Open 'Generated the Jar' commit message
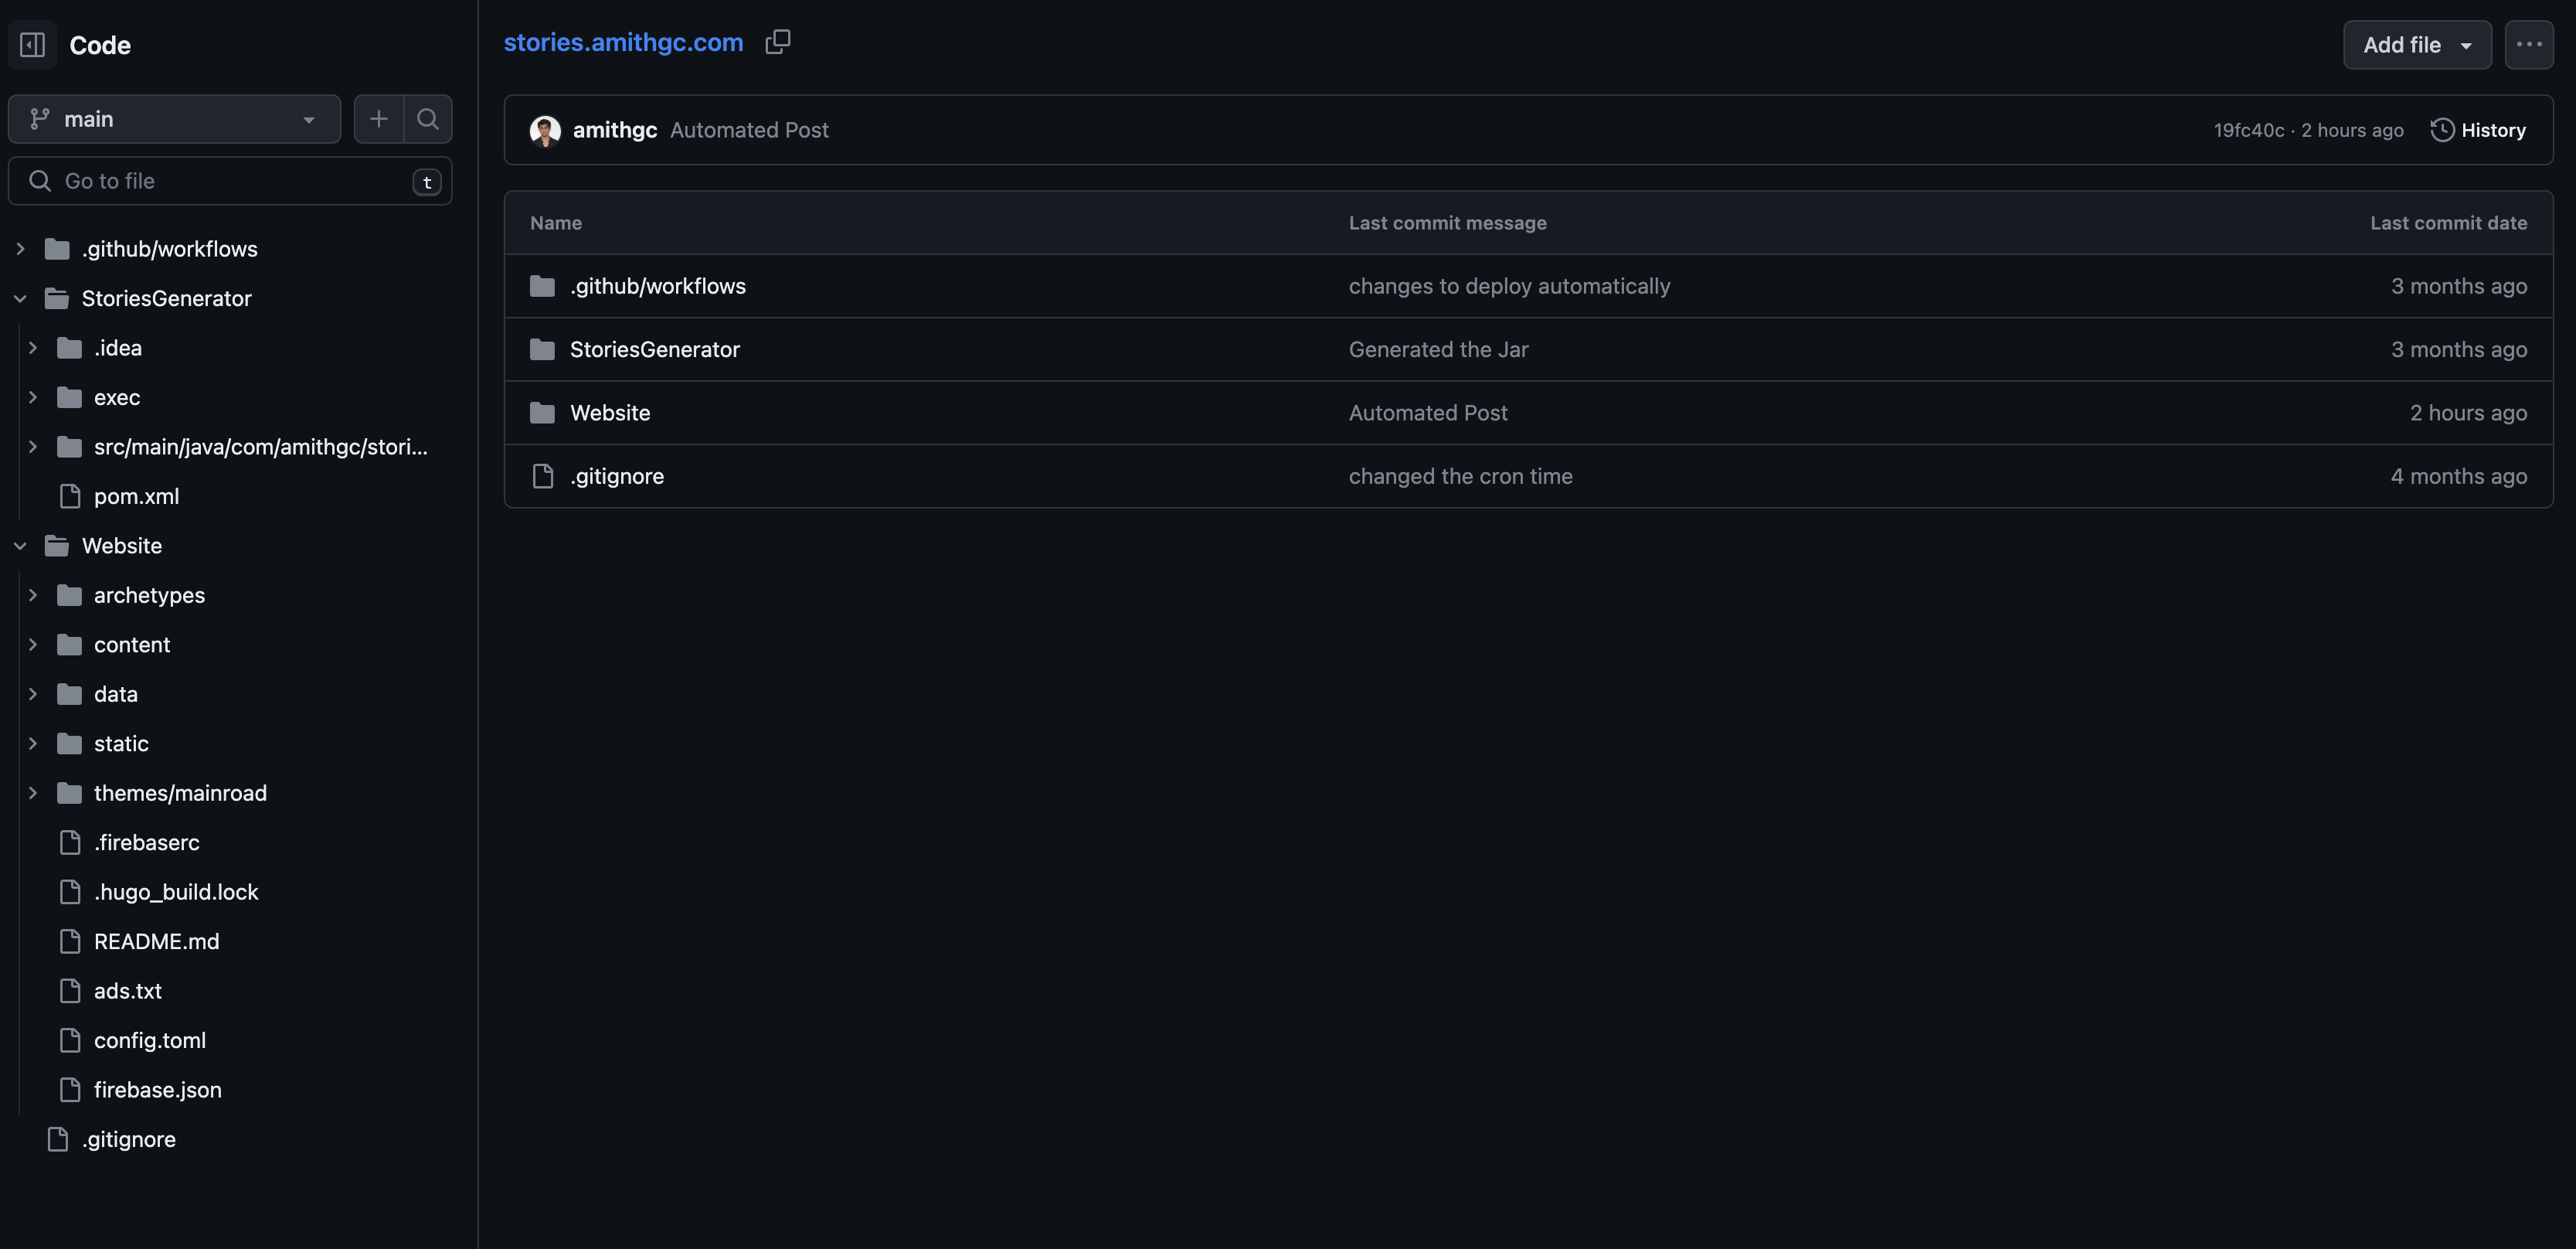Image resolution: width=2576 pixels, height=1249 pixels. pyautogui.click(x=1438, y=350)
